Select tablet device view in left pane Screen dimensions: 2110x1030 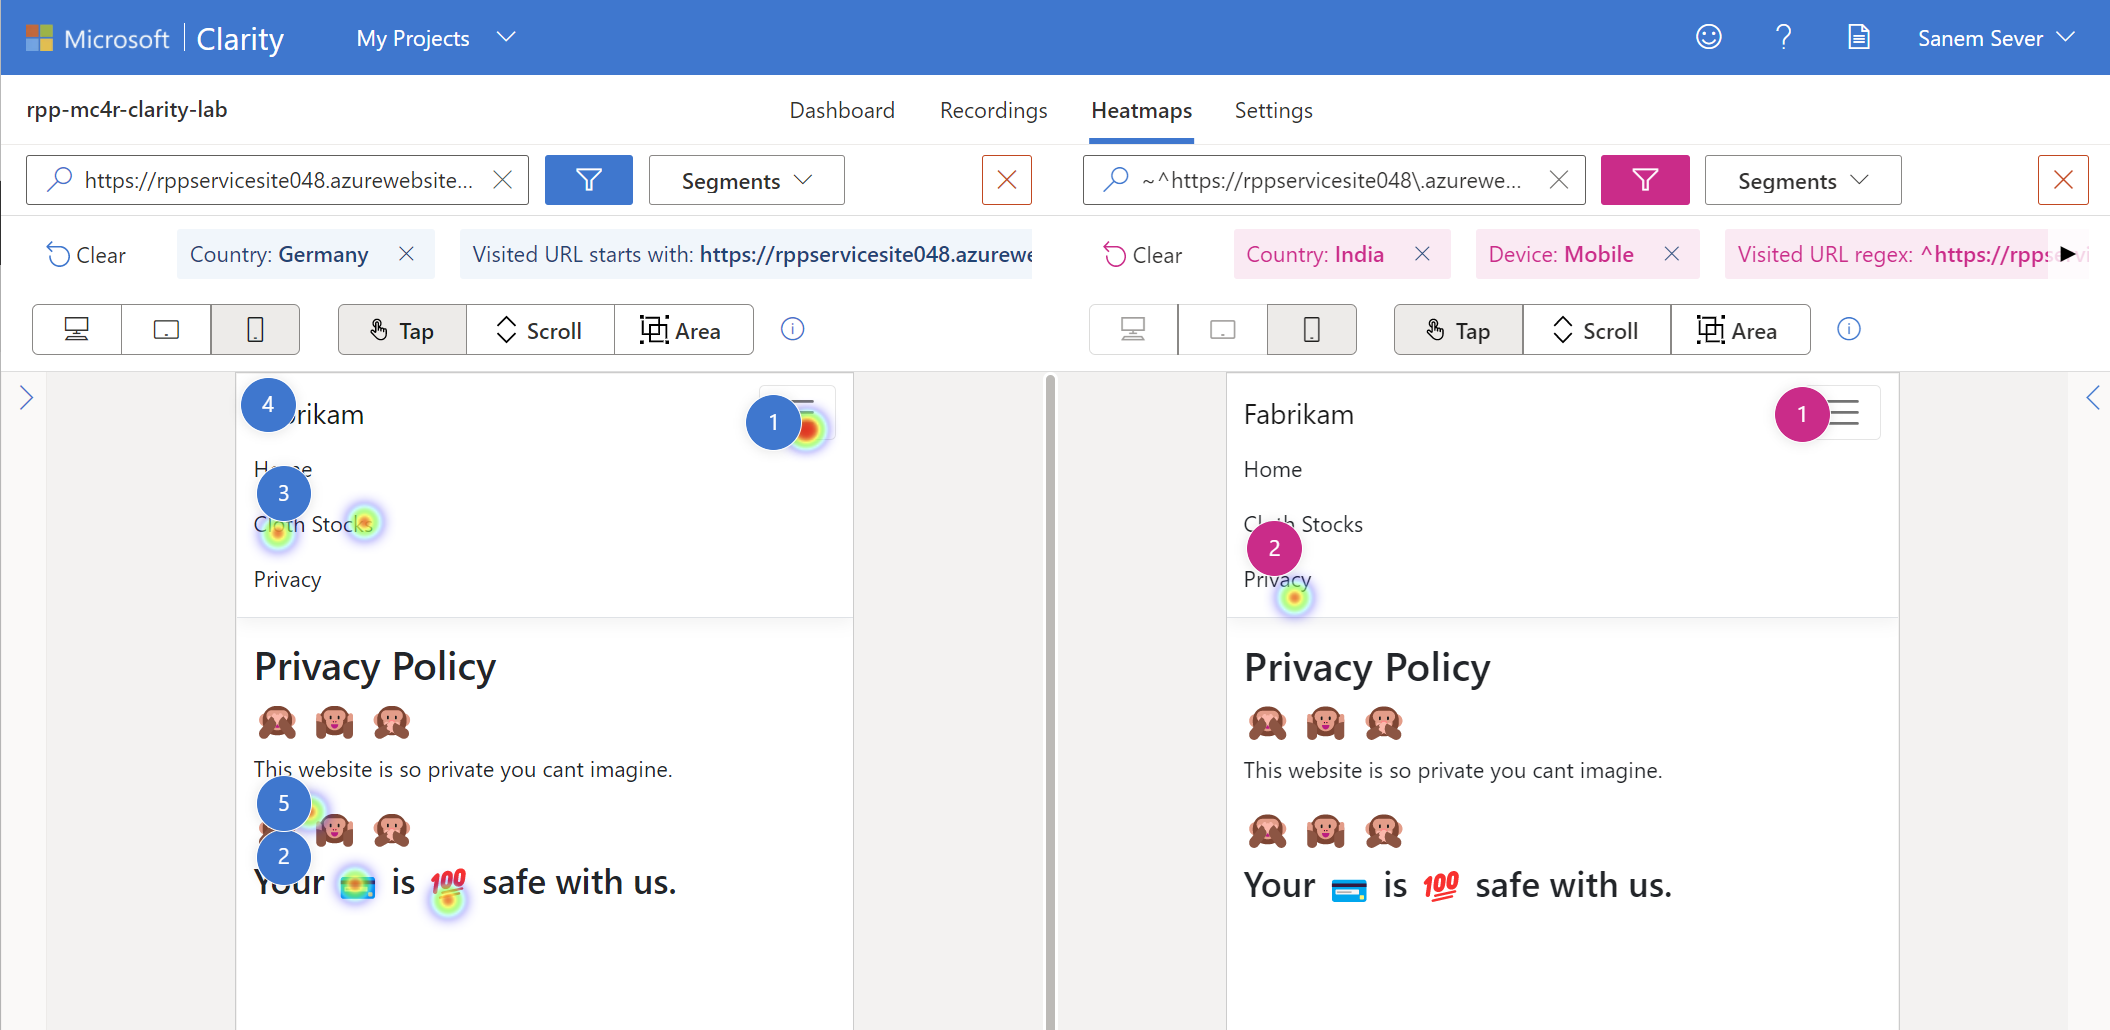click(x=166, y=329)
